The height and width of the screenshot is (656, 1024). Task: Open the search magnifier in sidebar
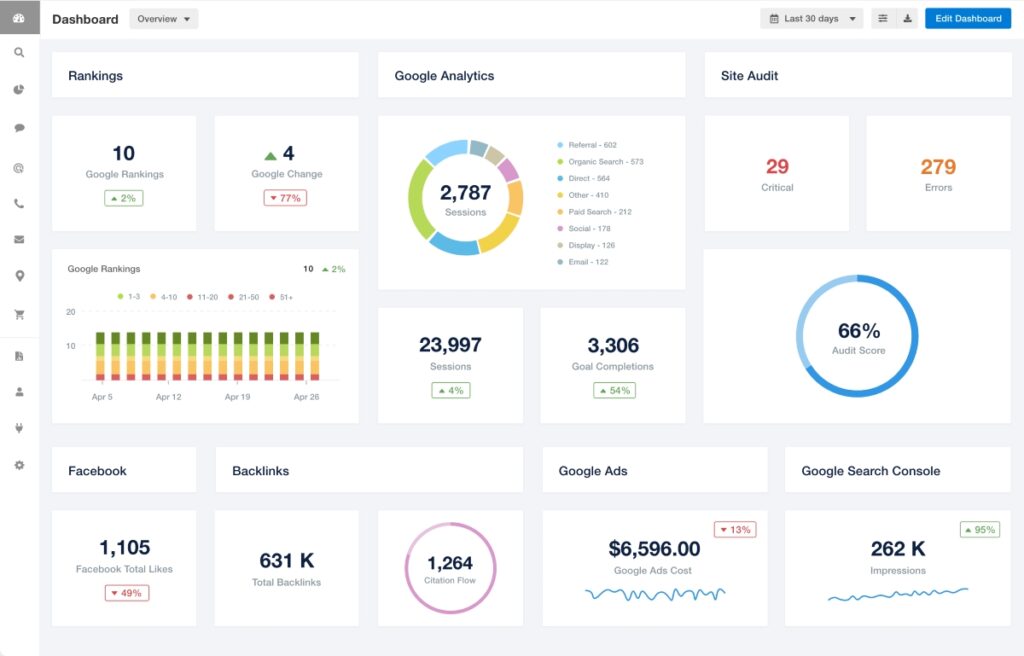[19, 52]
